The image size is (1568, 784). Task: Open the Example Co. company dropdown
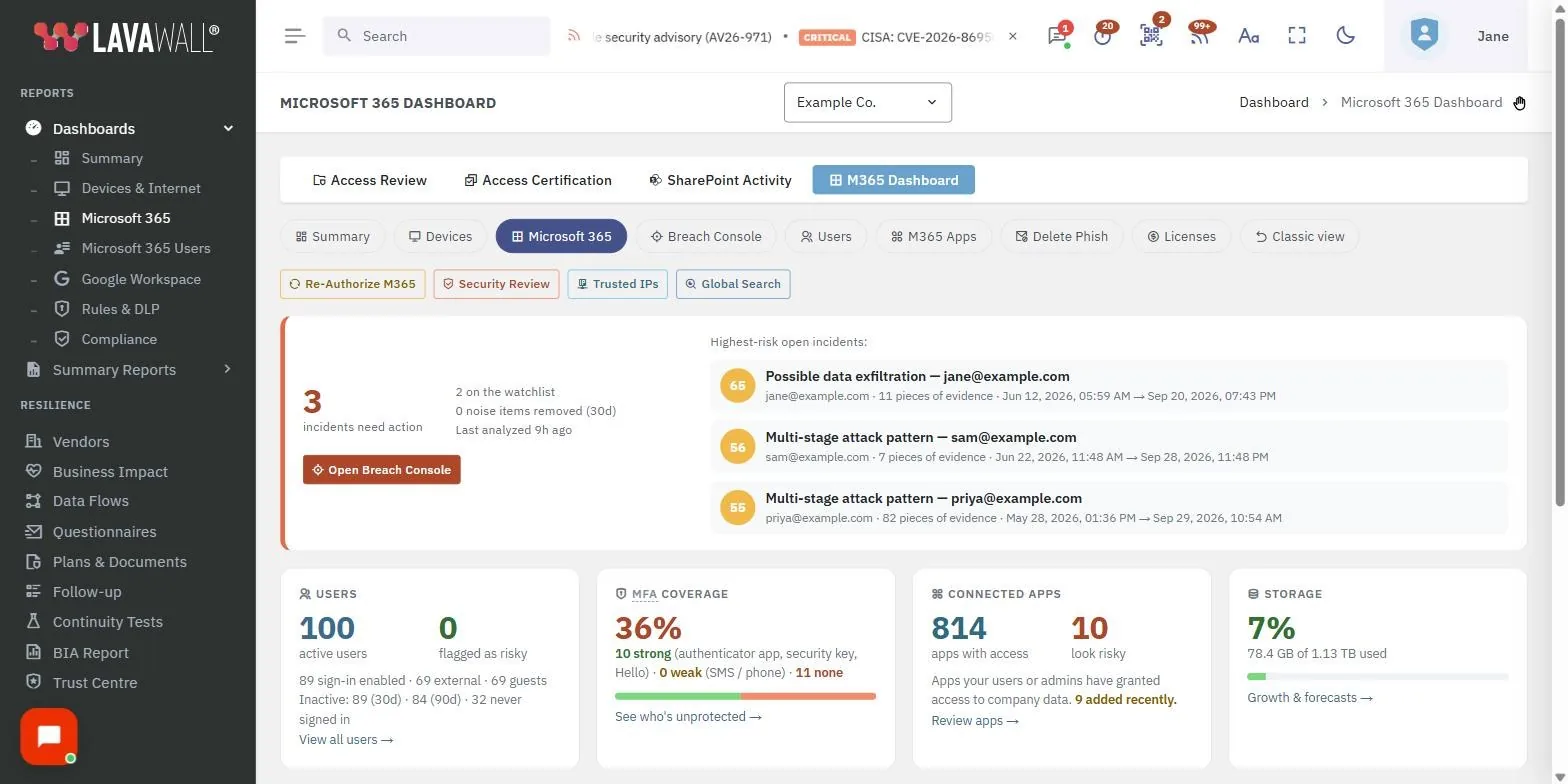pyautogui.click(x=868, y=102)
